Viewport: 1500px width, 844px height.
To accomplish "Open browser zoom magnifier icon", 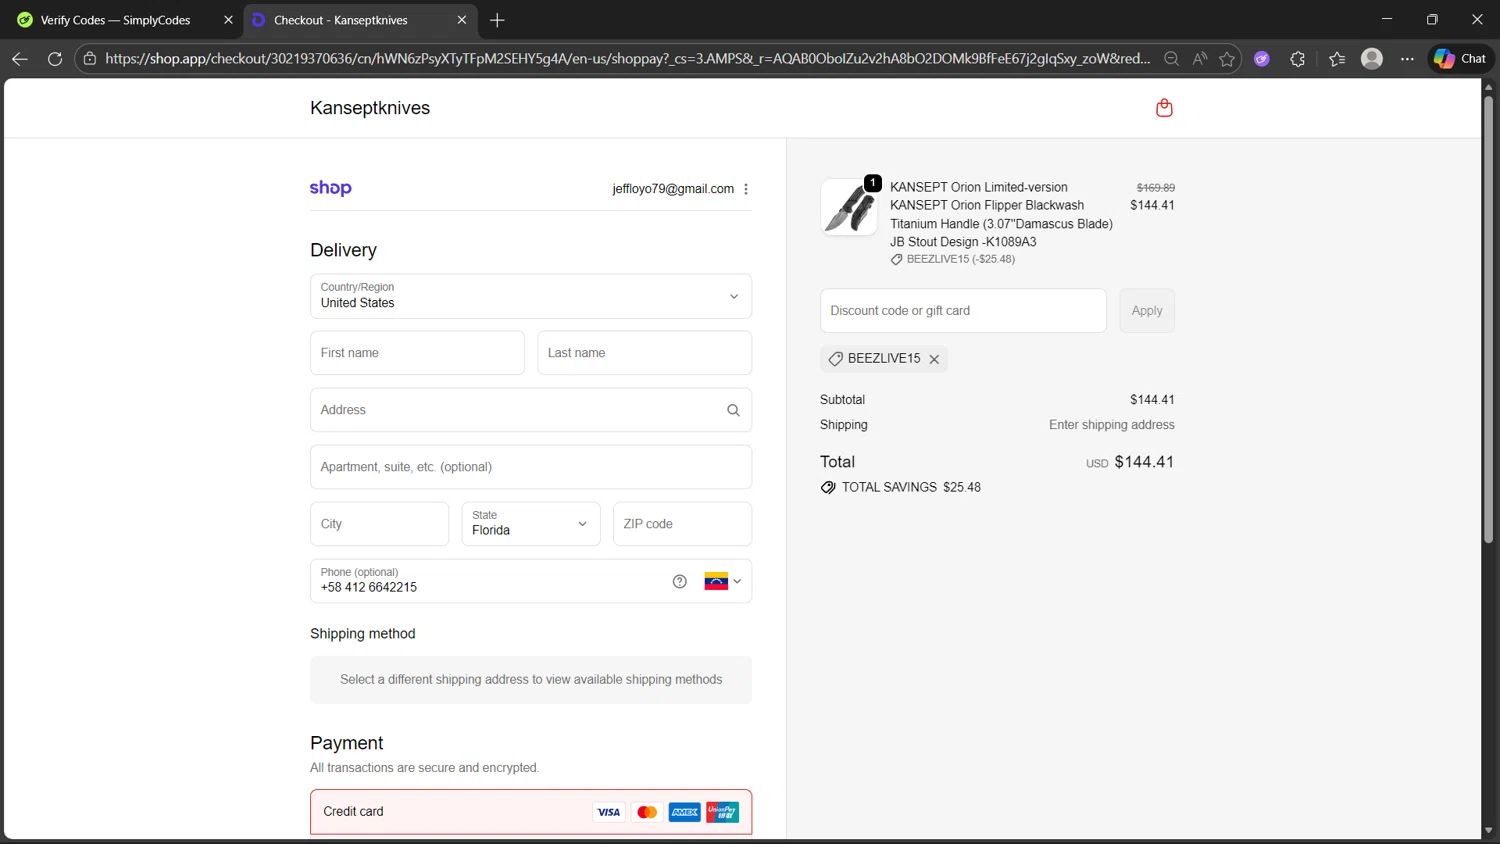I will click(1171, 59).
